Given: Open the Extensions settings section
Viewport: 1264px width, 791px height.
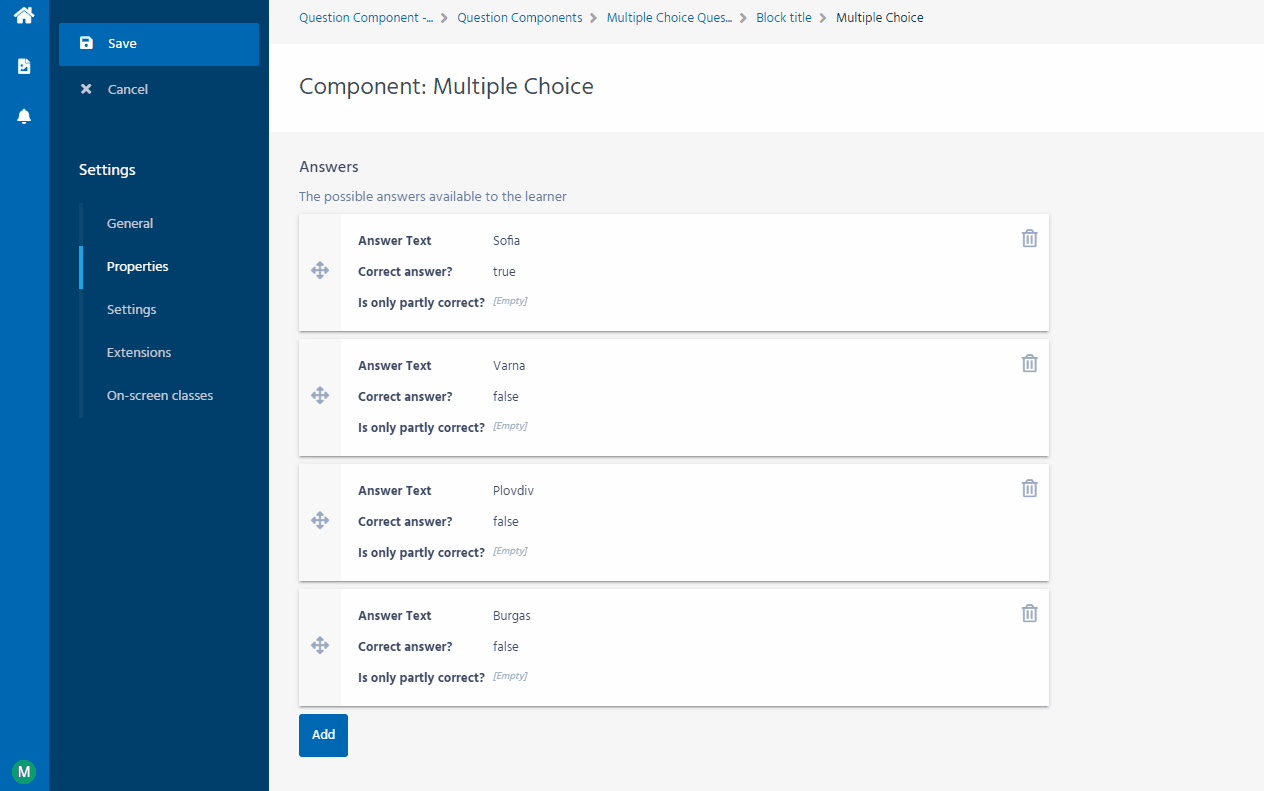Looking at the screenshot, I should (x=138, y=352).
